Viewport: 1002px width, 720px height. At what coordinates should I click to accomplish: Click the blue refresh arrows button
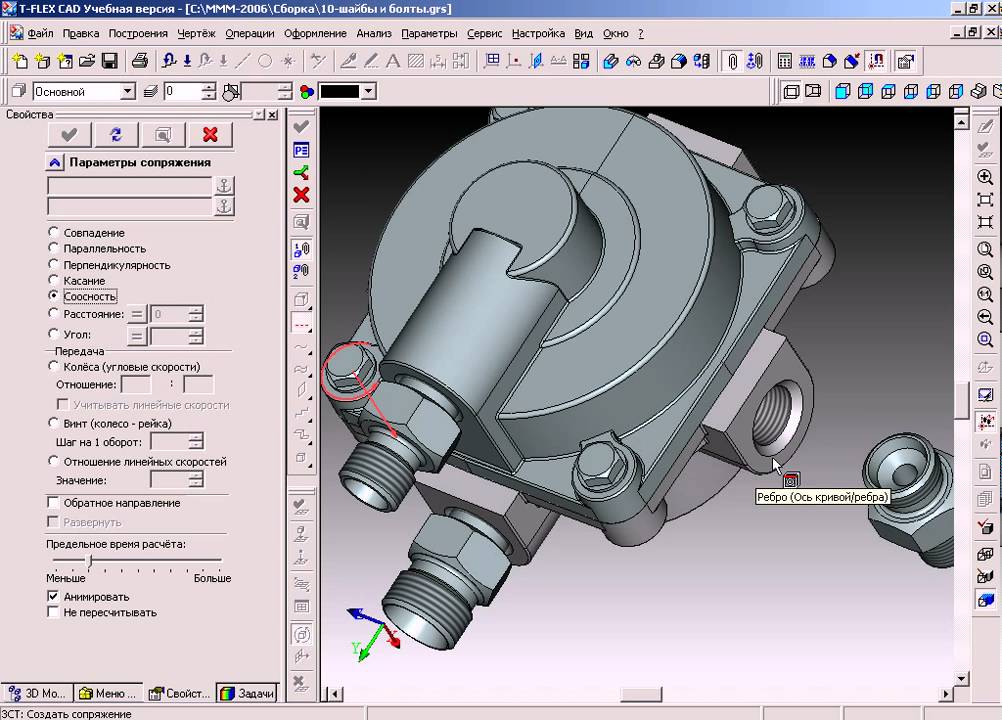116,135
